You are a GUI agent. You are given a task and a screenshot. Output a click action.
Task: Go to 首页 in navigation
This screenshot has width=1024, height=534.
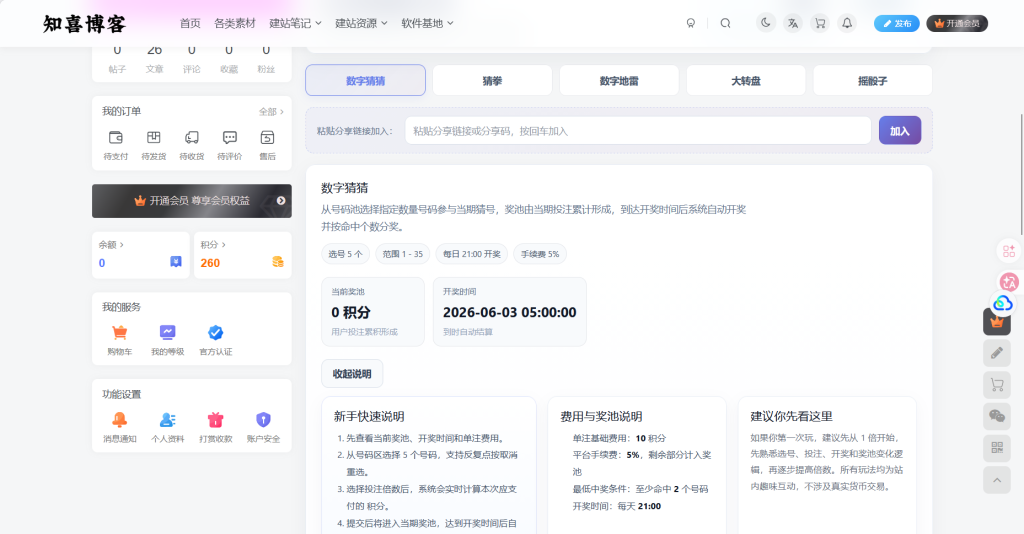pyautogui.click(x=190, y=24)
